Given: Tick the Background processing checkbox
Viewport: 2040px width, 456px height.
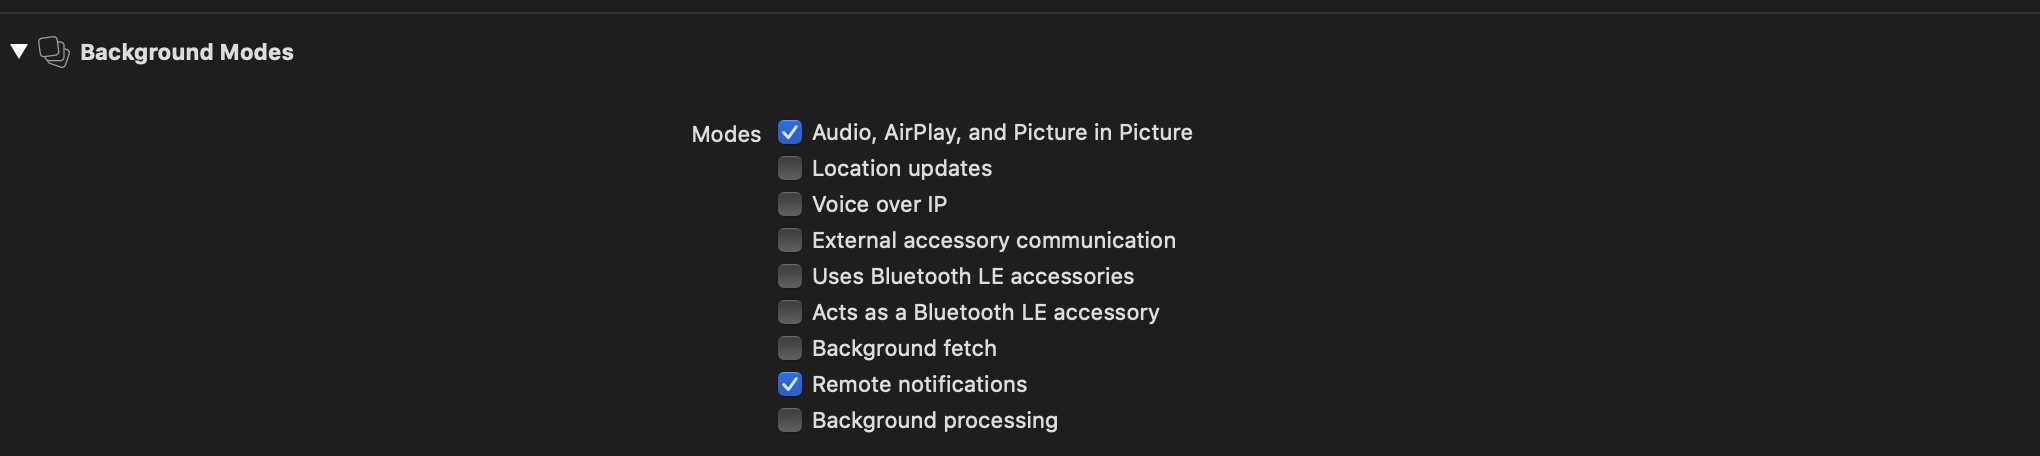Looking at the screenshot, I should [x=790, y=420].
